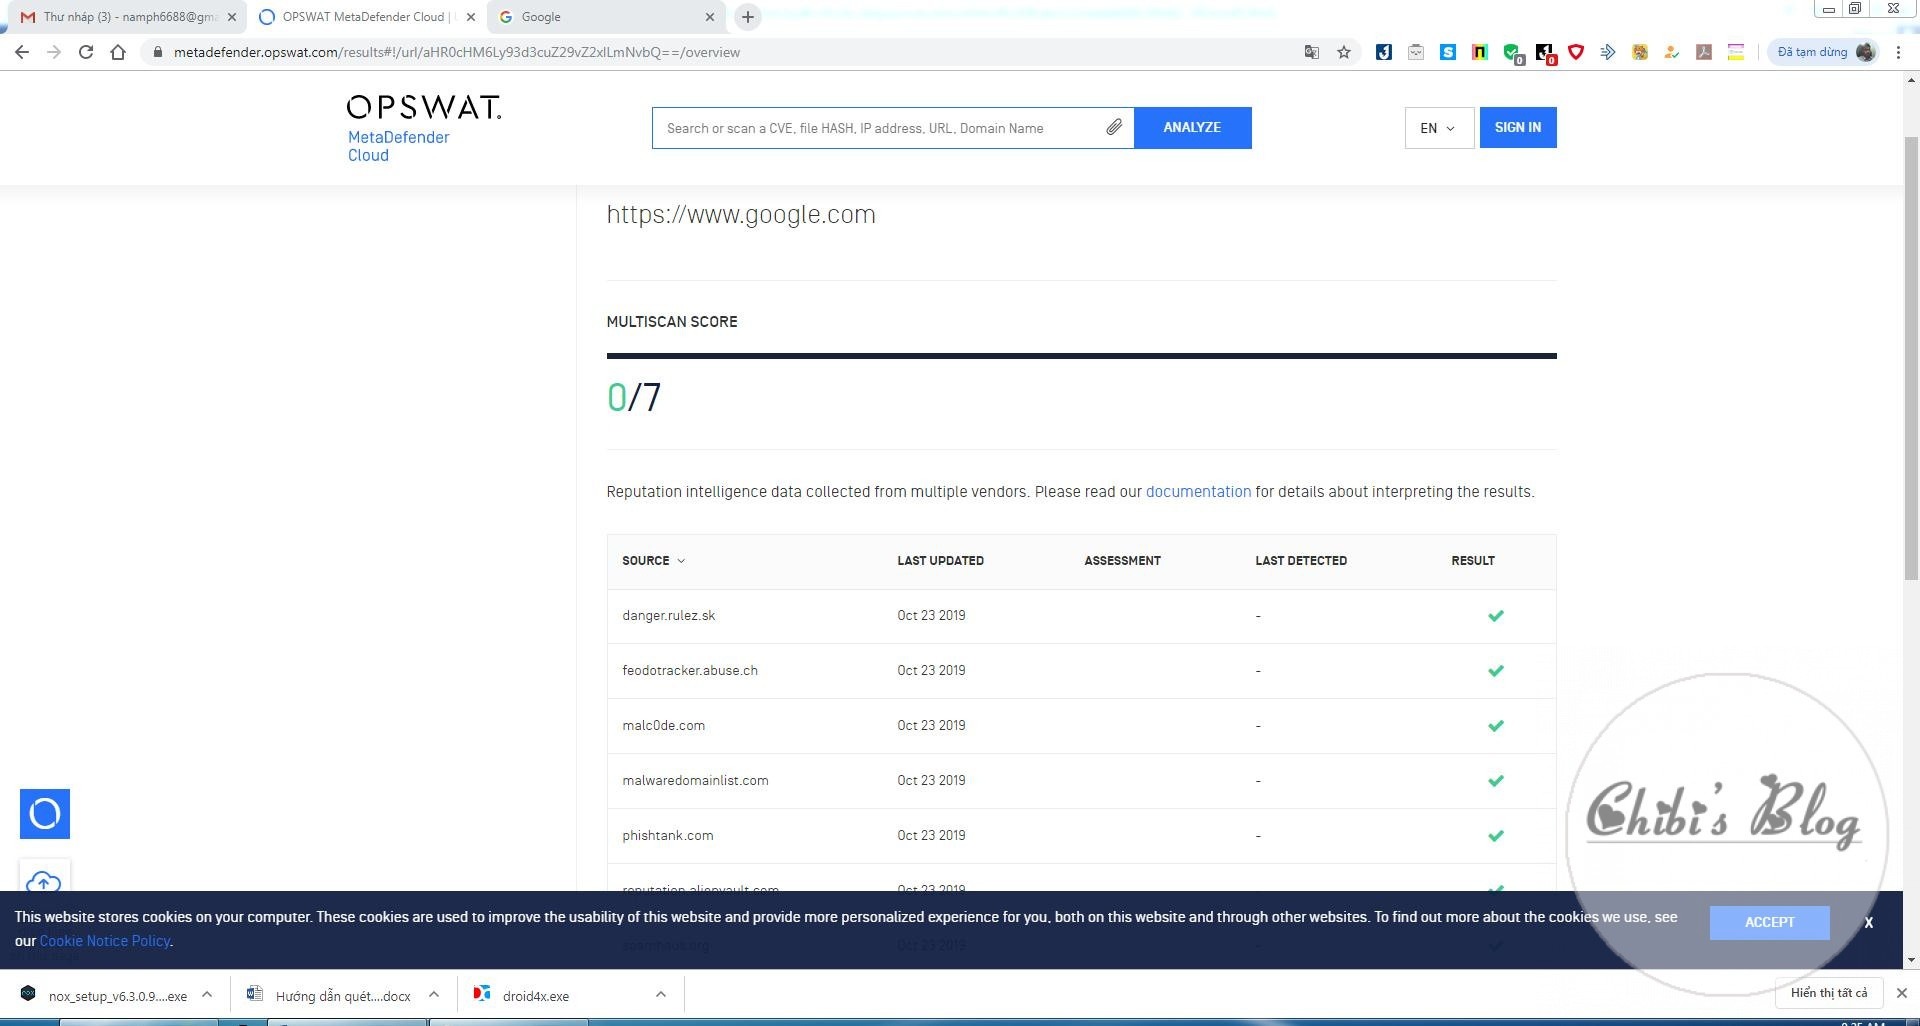The width and height of the screenshot is (1920, 1026).
Task: Attach a file with the paperclip icon
Action: tap(1114, 127)
